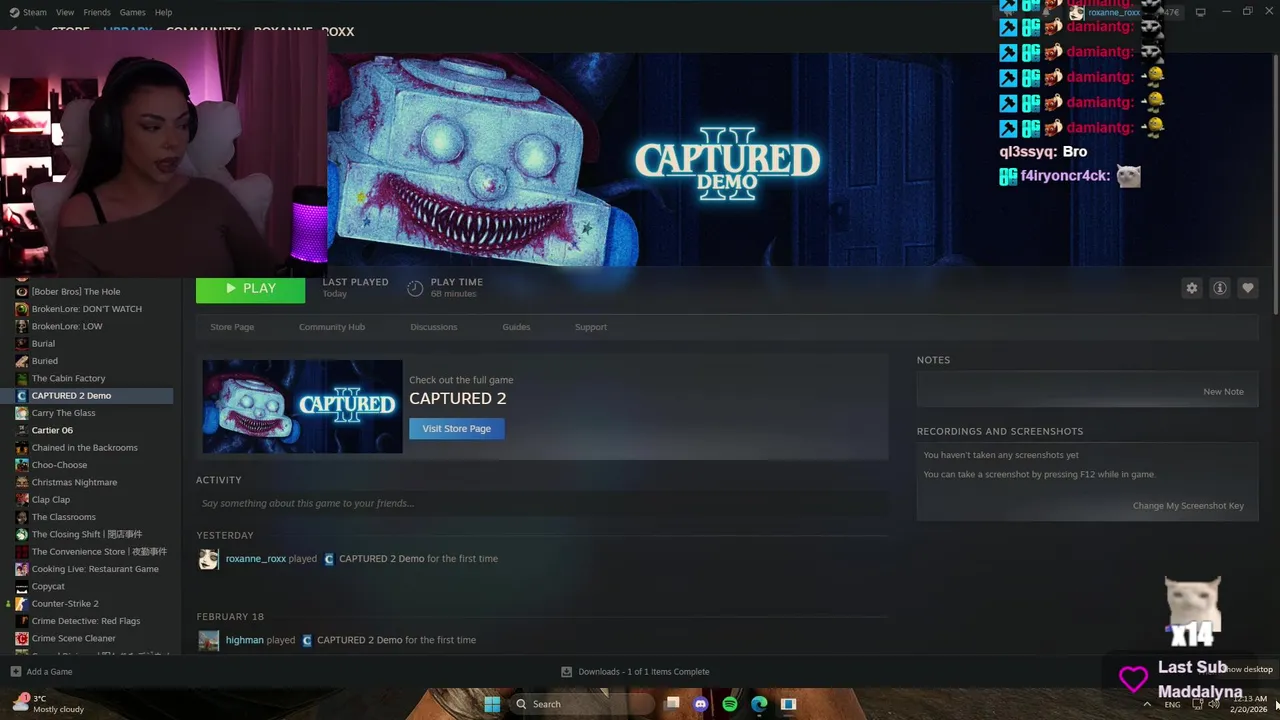1280x720 pixels.
Task: Click Change My Screenshot Key link
Action: click(x=1188, y=506)
